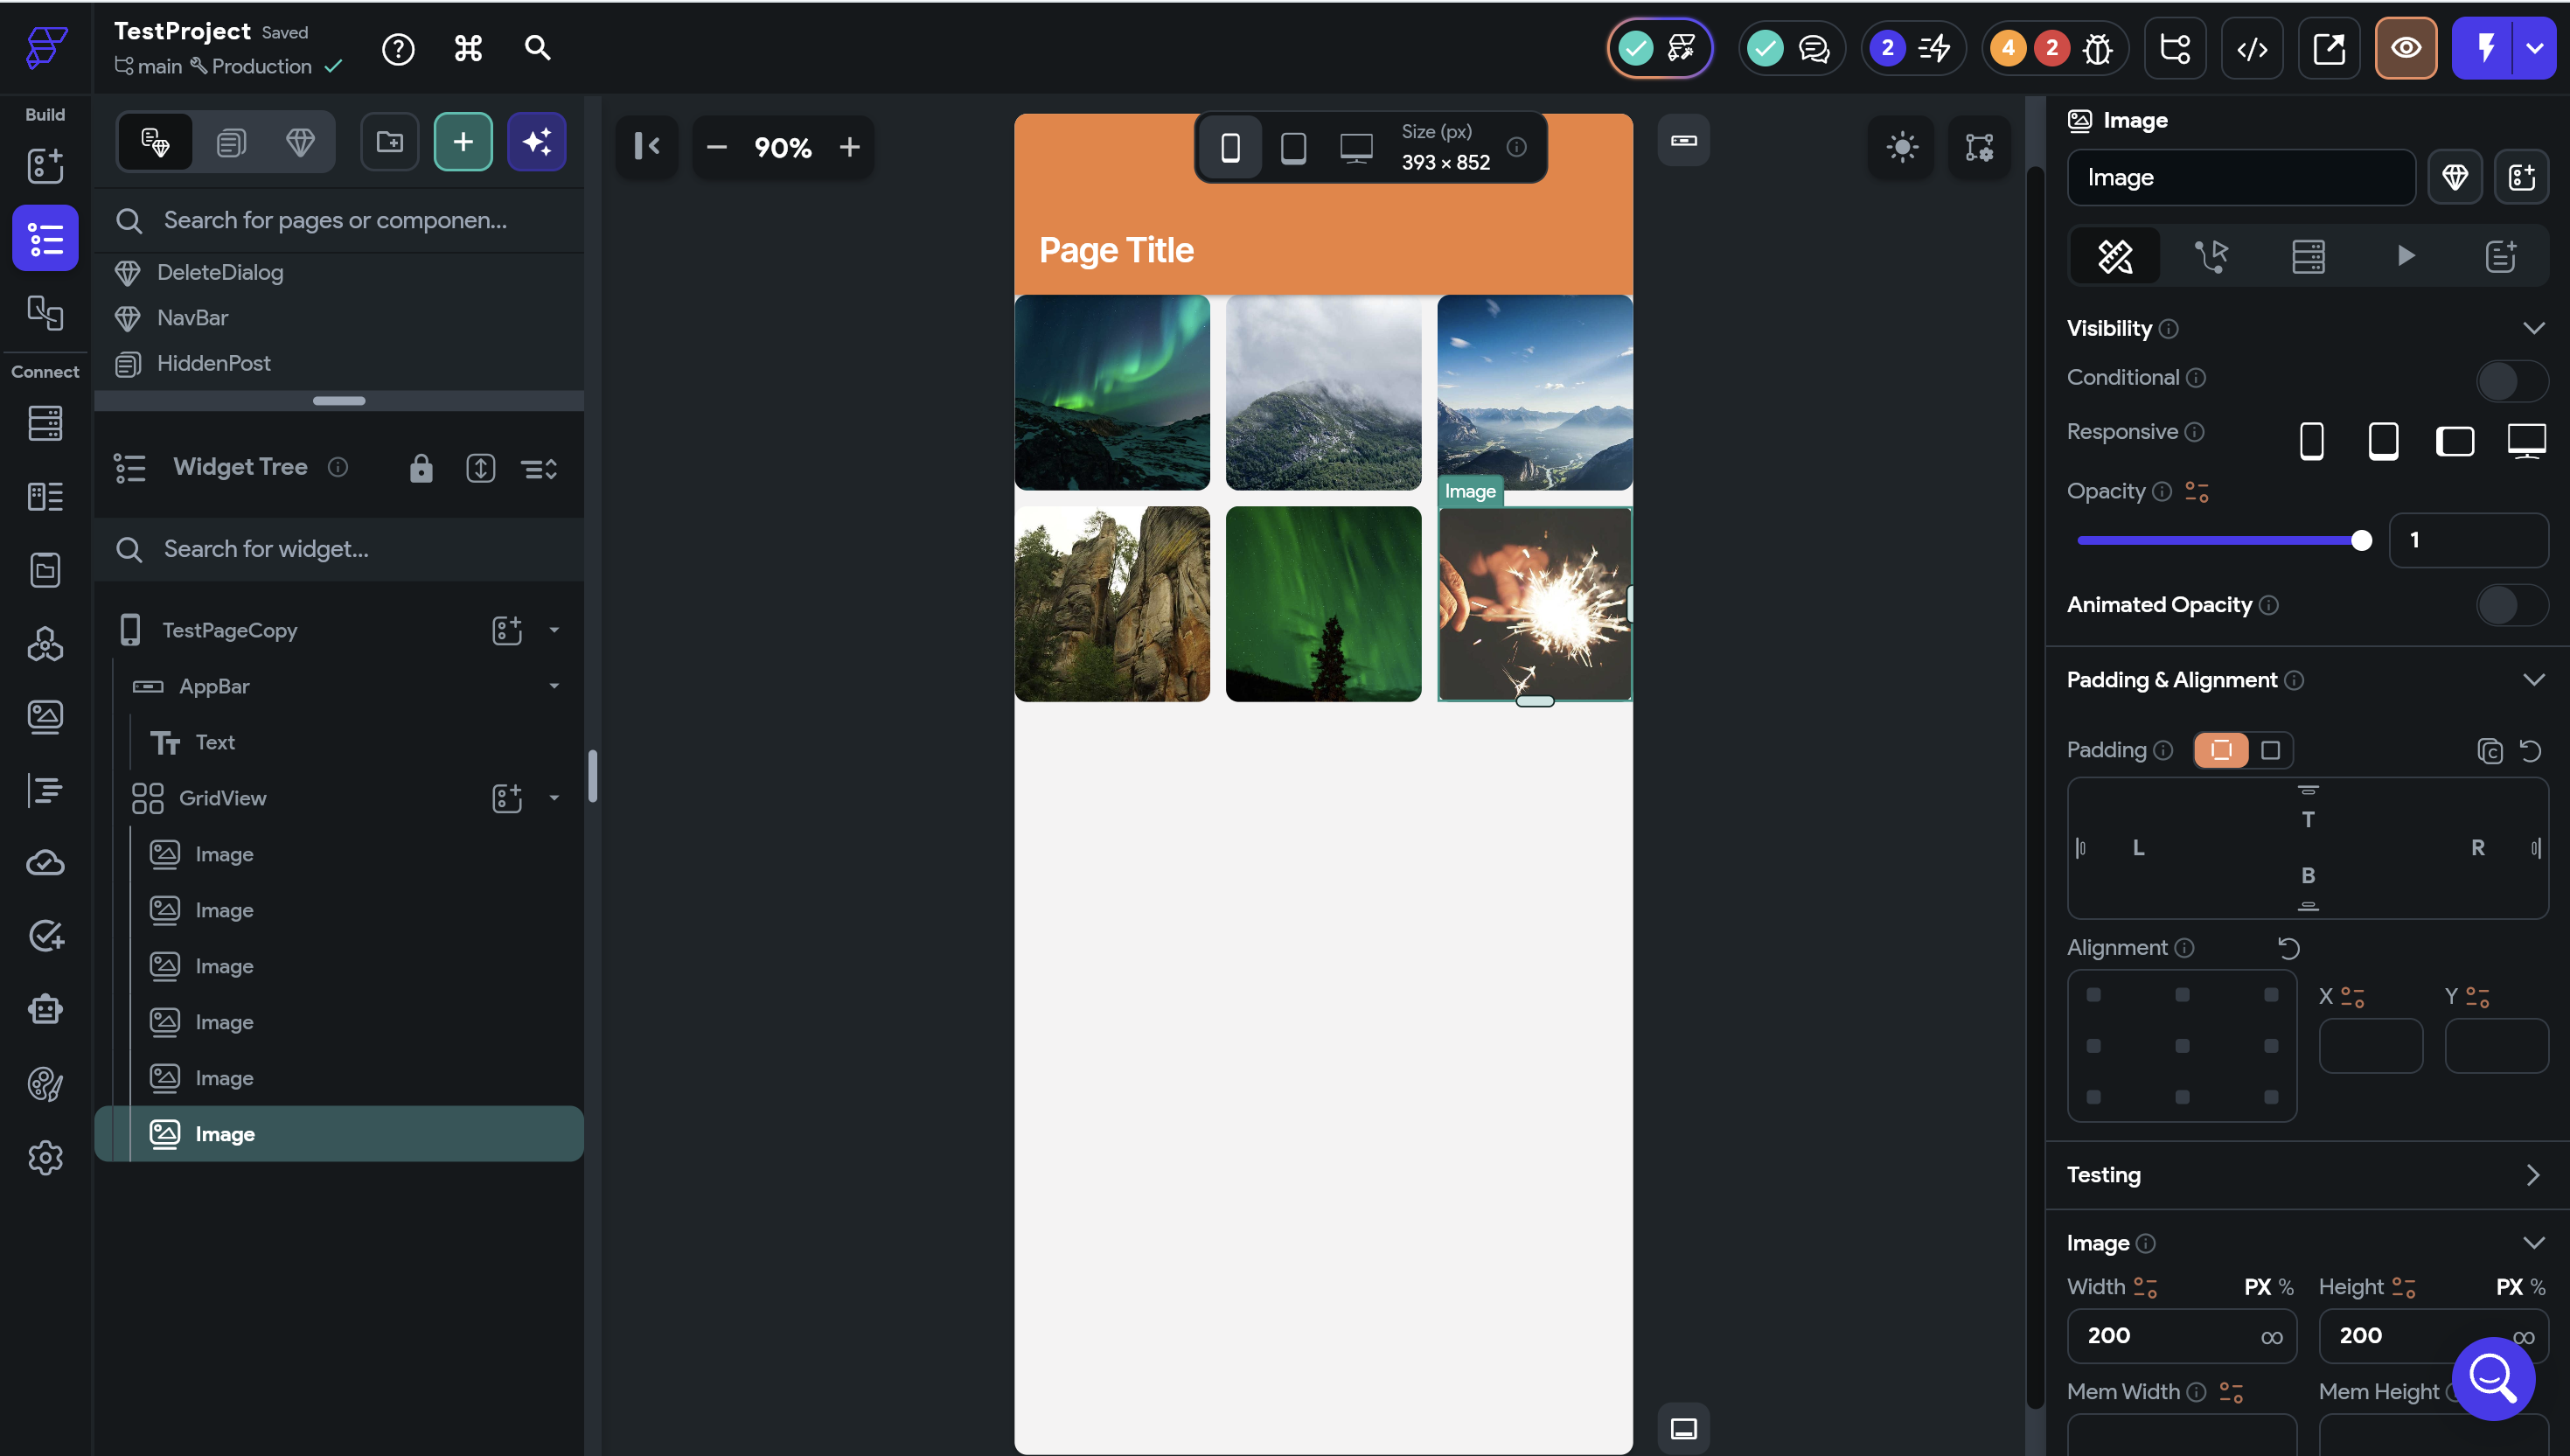The width and height of the screenshot is (2570, 1456).
Task: Switch to the Actions properties tab
Action: (x=2211, y=256)
